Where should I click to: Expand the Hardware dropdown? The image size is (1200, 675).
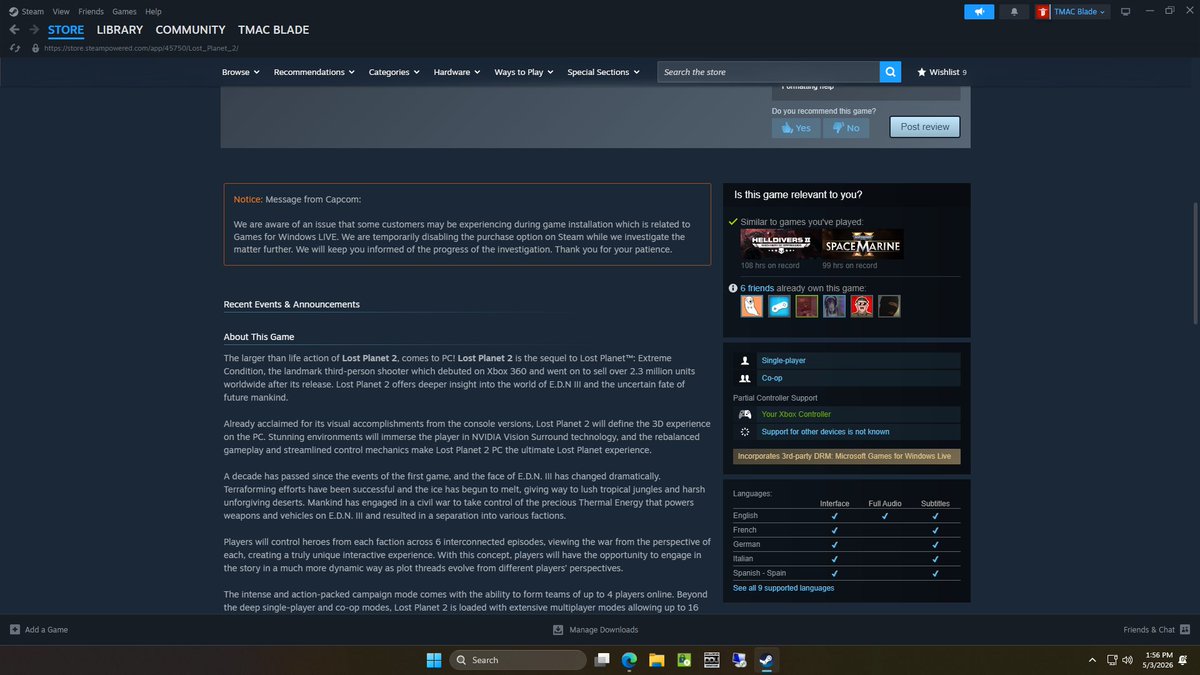click(x=457, y=72)
